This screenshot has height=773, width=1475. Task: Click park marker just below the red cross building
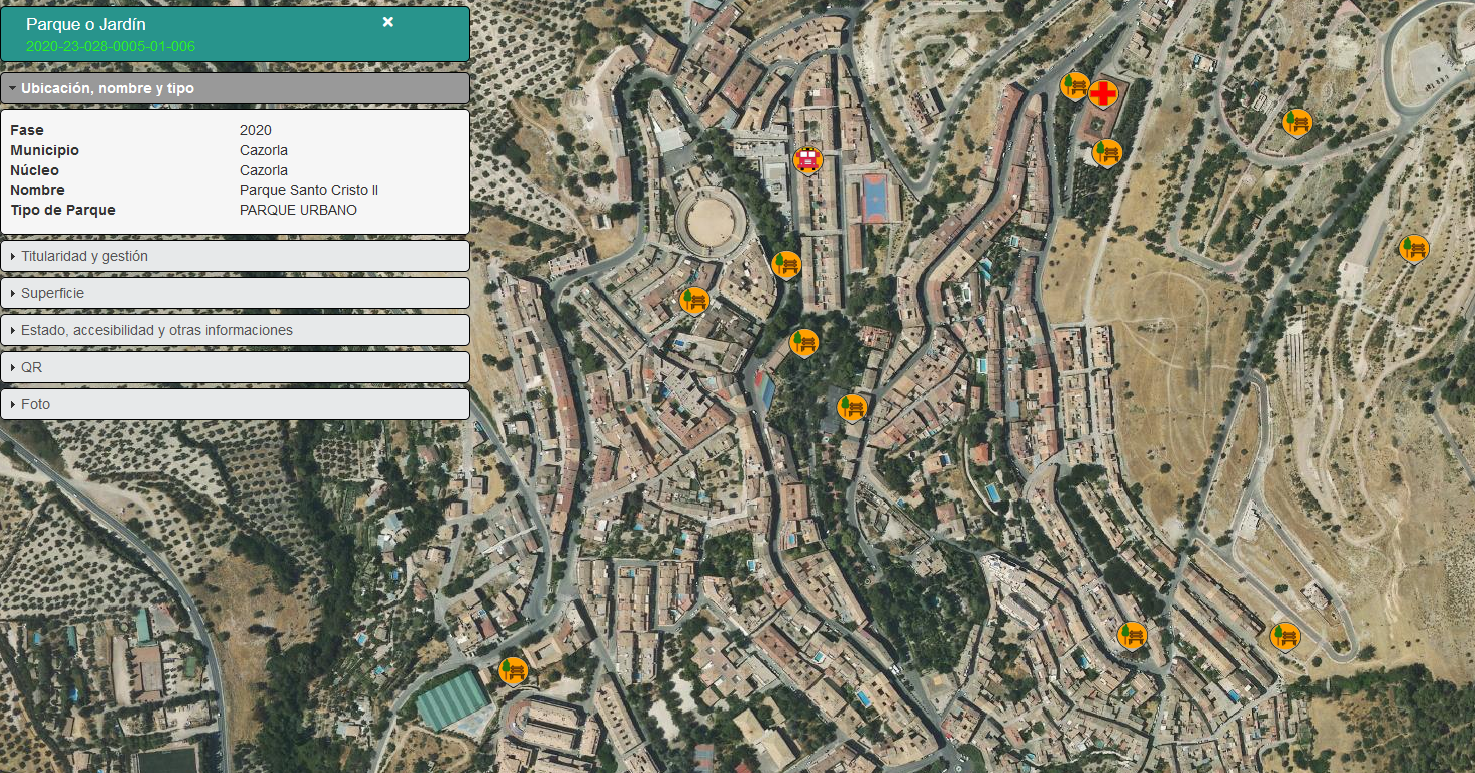(x=1108, y=153)
